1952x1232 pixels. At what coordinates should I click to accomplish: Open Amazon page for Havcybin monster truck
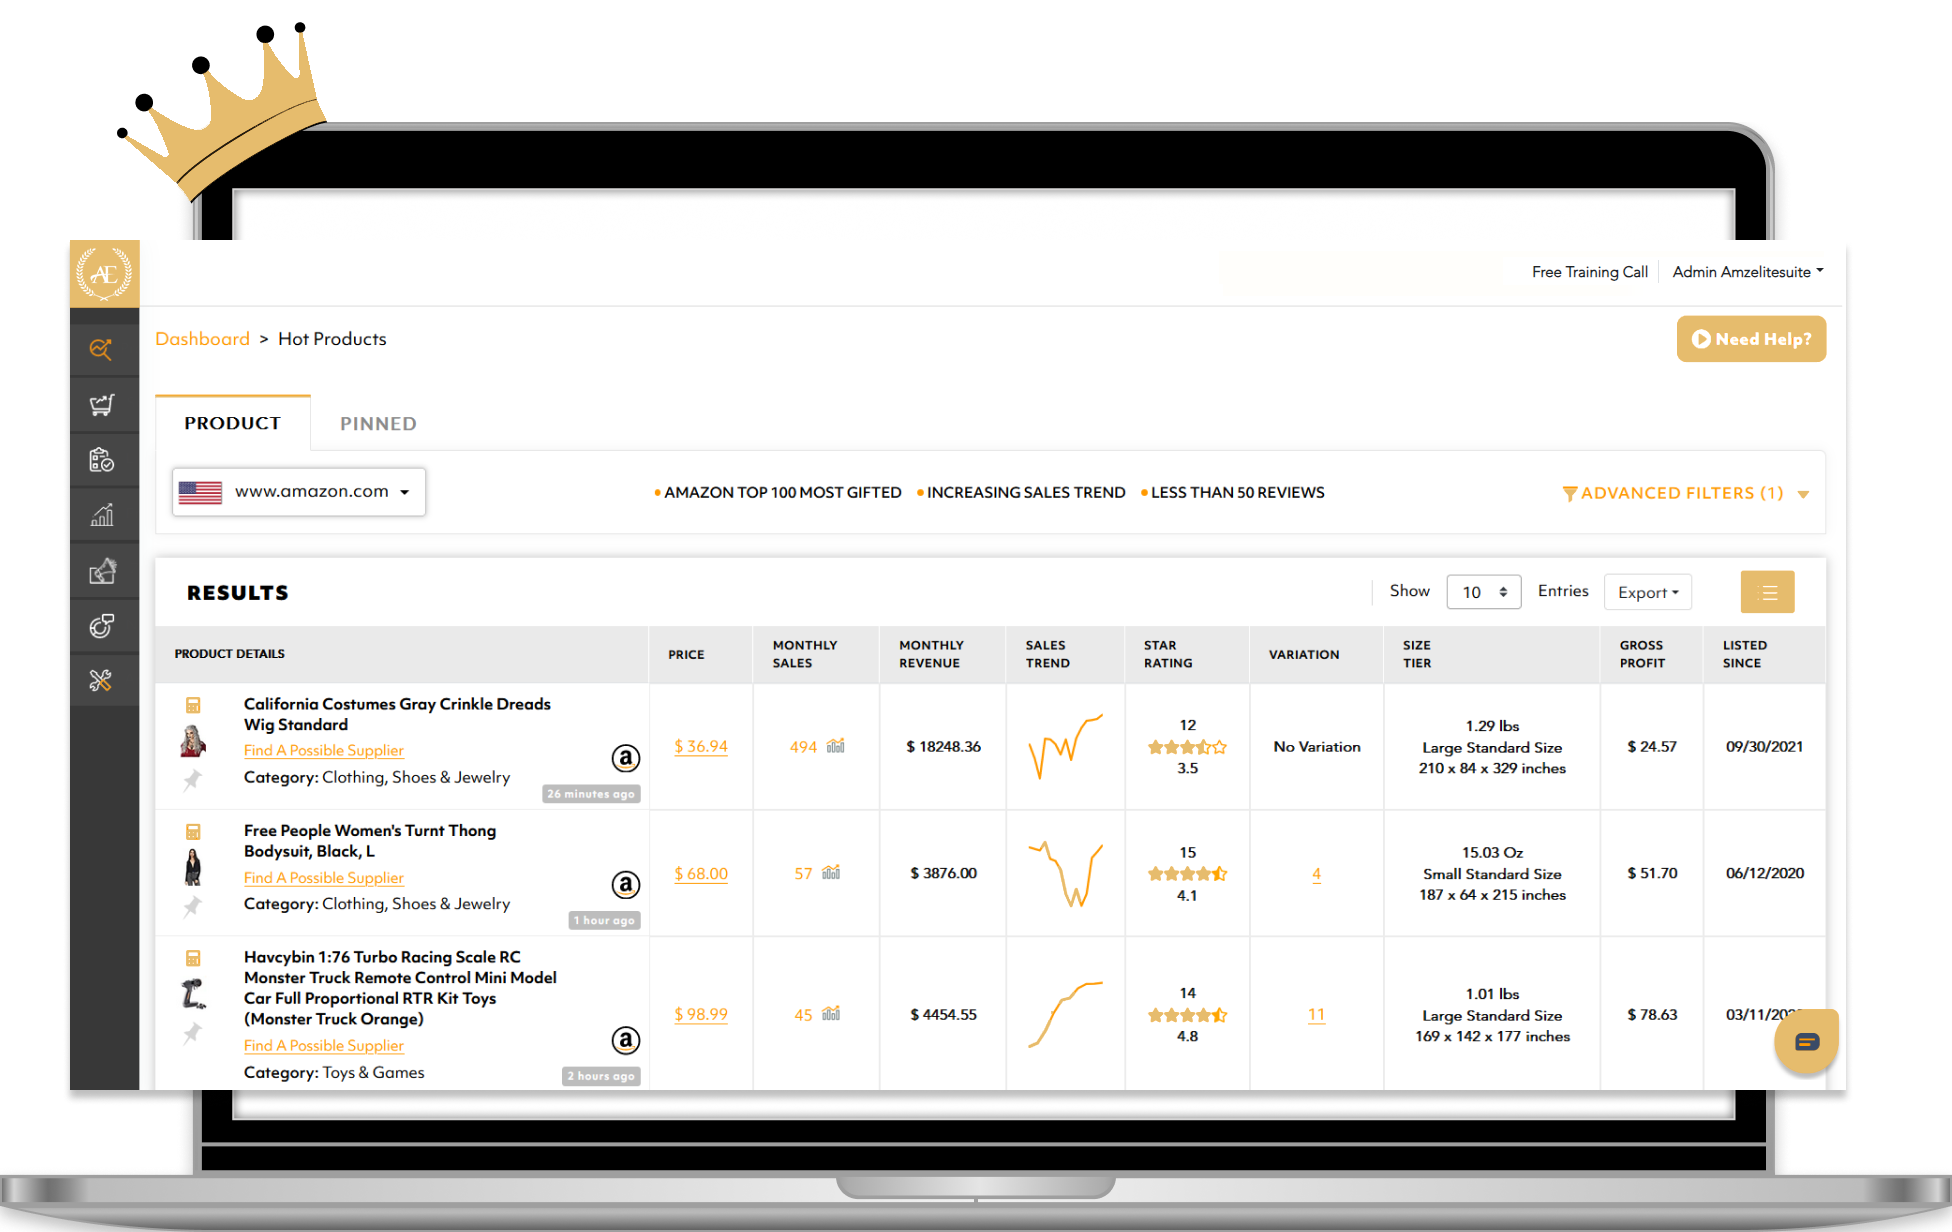tap(626, 1041)
